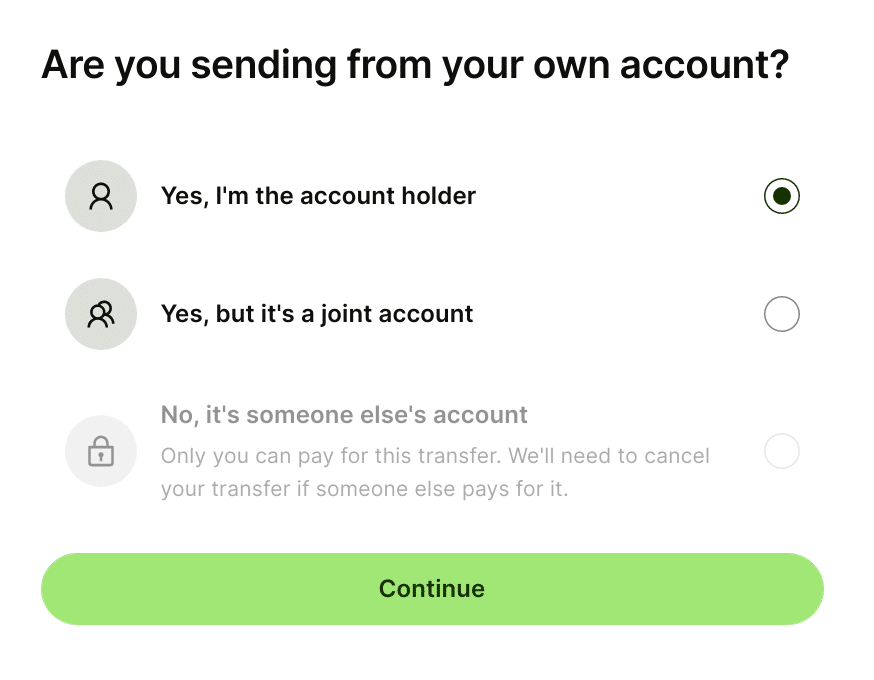Click the "Are you sending from your own account?" heading

pos(415,66)
